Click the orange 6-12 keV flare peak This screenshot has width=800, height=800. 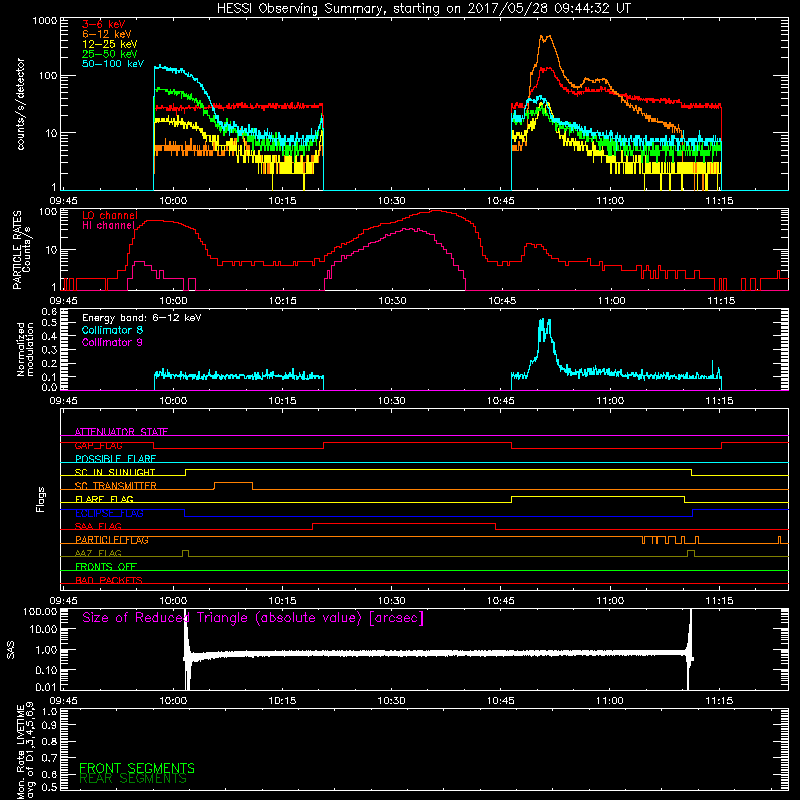[546, 37]
